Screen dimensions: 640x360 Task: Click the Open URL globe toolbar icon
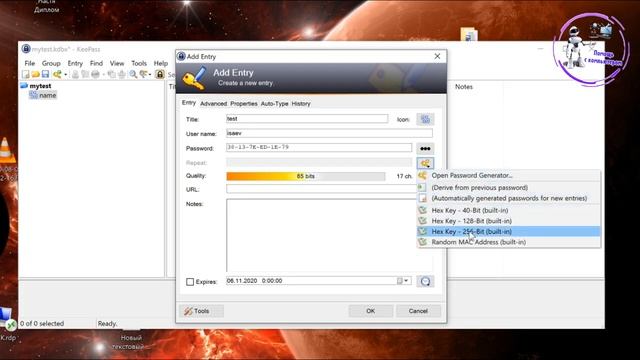(x=95, y=74)
